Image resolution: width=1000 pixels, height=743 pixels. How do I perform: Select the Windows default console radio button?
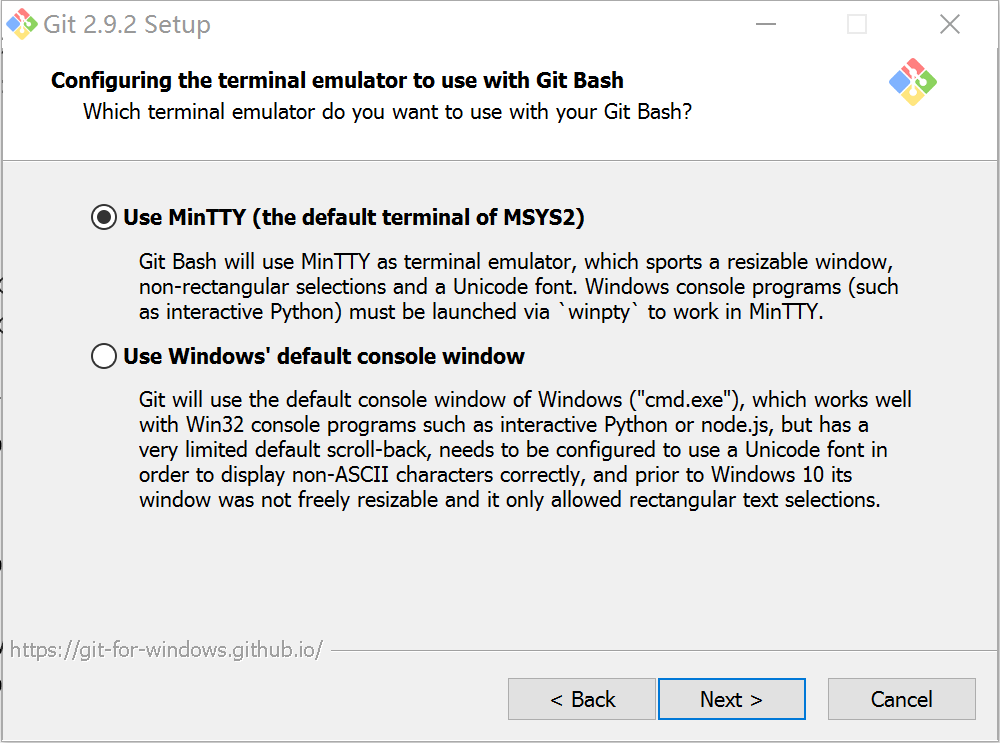click(104, 356)
